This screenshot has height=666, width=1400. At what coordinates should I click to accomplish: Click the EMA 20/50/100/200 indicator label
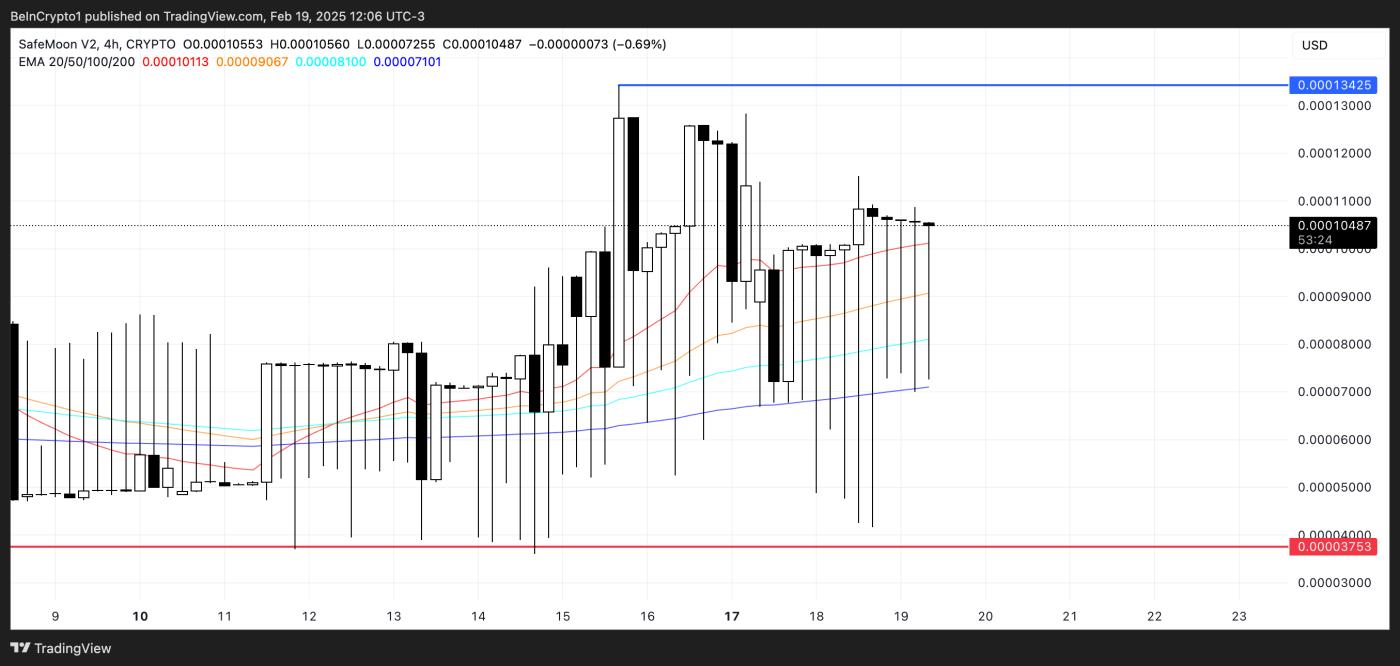pyautogui.click(x=77, y=62)
